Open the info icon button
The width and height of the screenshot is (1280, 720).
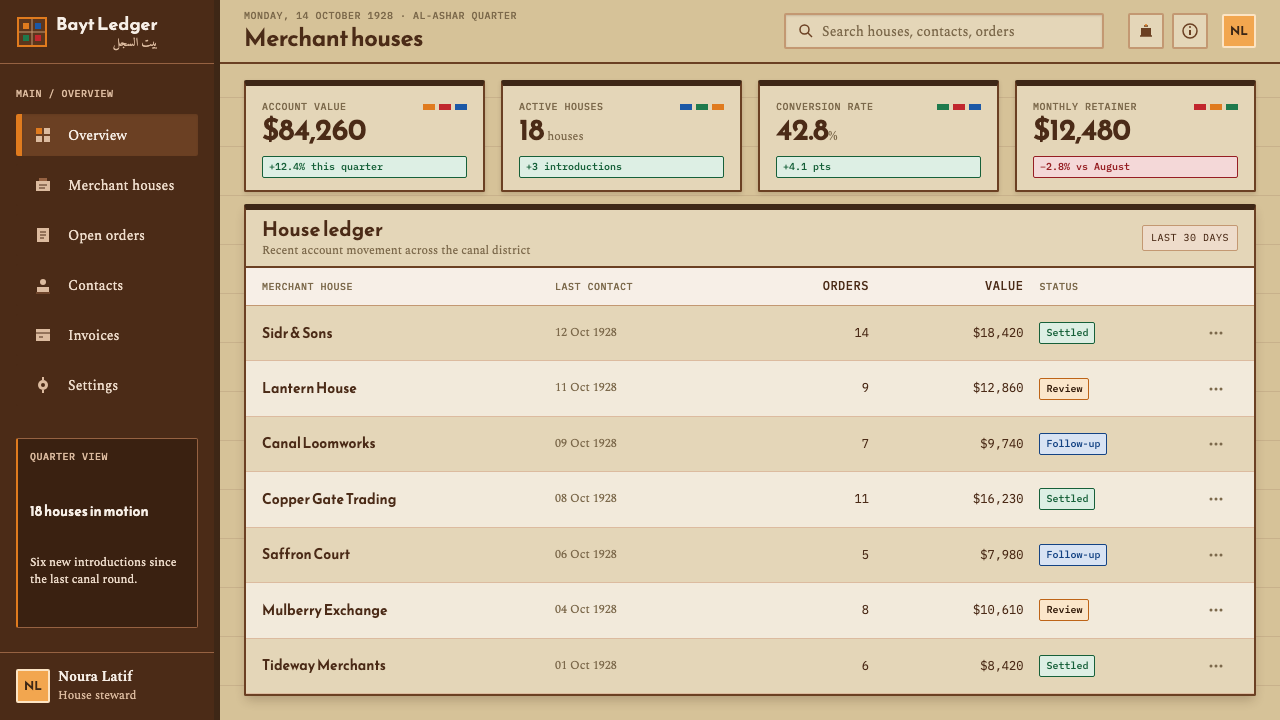coord(1190,31)
